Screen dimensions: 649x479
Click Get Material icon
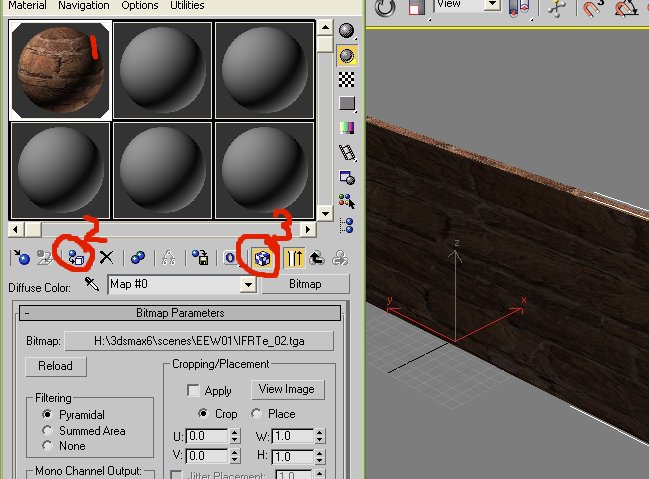(22, 258)
